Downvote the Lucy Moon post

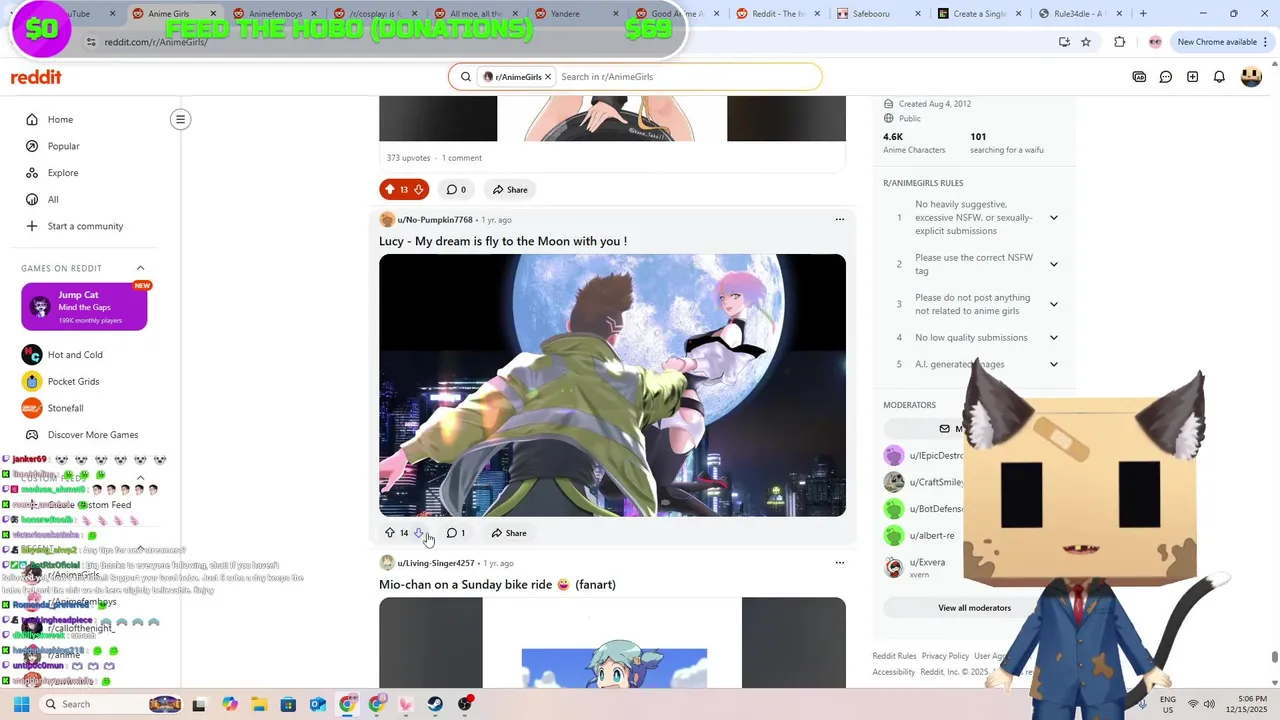[419, 533]
